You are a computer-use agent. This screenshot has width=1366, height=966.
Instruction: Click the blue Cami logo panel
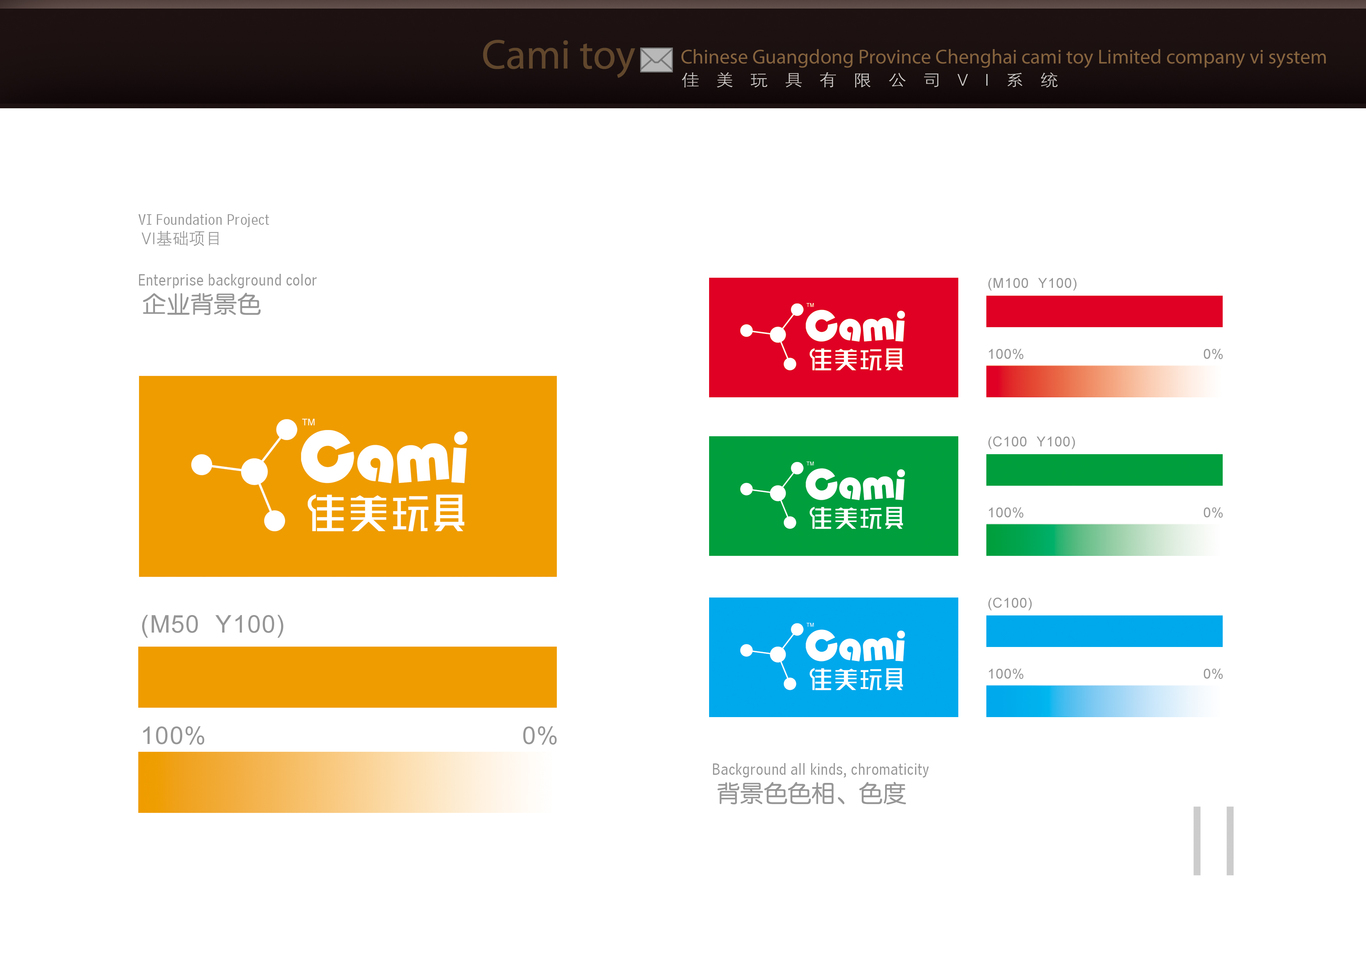pos(833,657)
